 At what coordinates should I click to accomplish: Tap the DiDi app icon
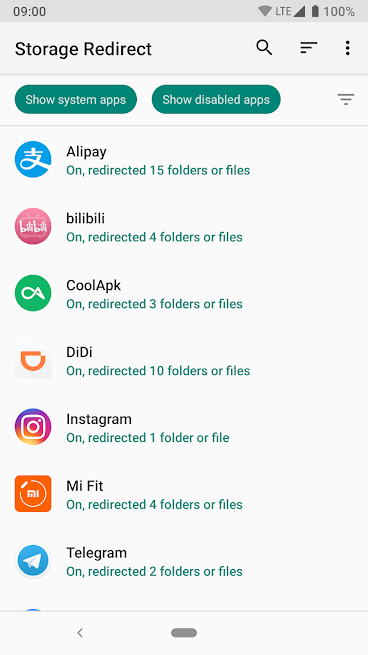(33, 360)
